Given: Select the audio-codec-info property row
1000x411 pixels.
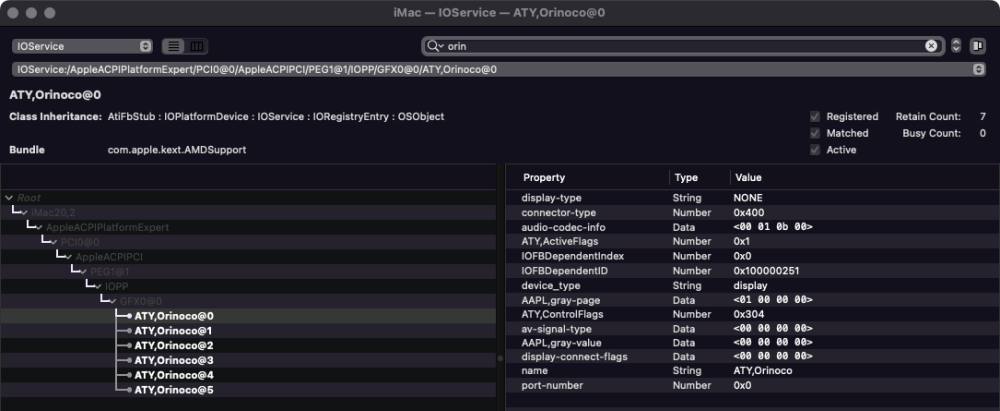Looking at the screenshot, I should click(753, 227).
